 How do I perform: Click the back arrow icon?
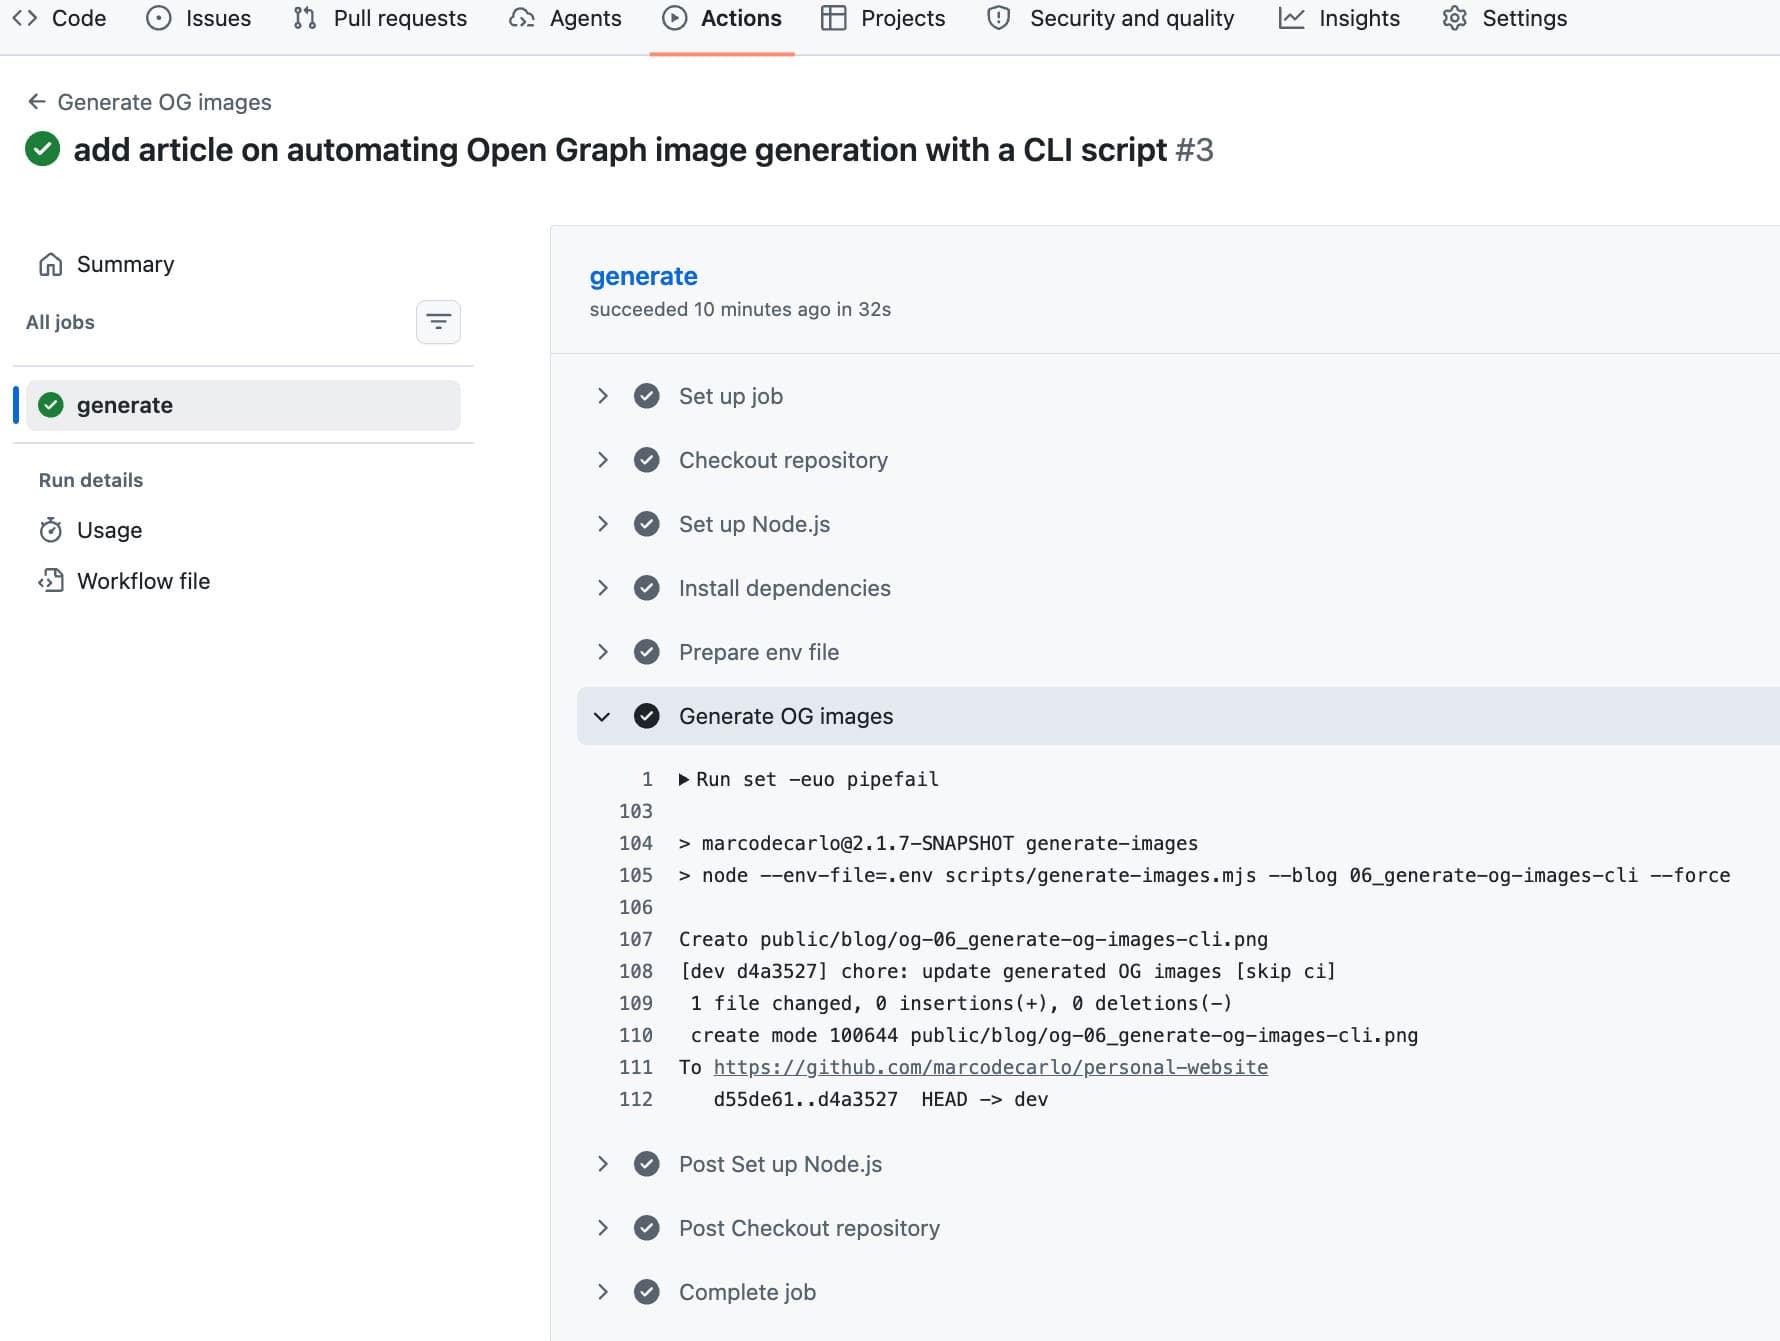click(x=37, y=102)
